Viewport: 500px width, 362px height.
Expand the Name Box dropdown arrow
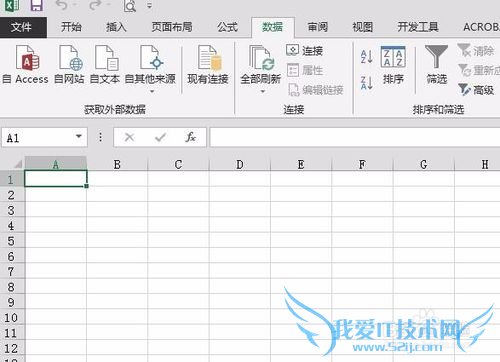coord(79,137)
